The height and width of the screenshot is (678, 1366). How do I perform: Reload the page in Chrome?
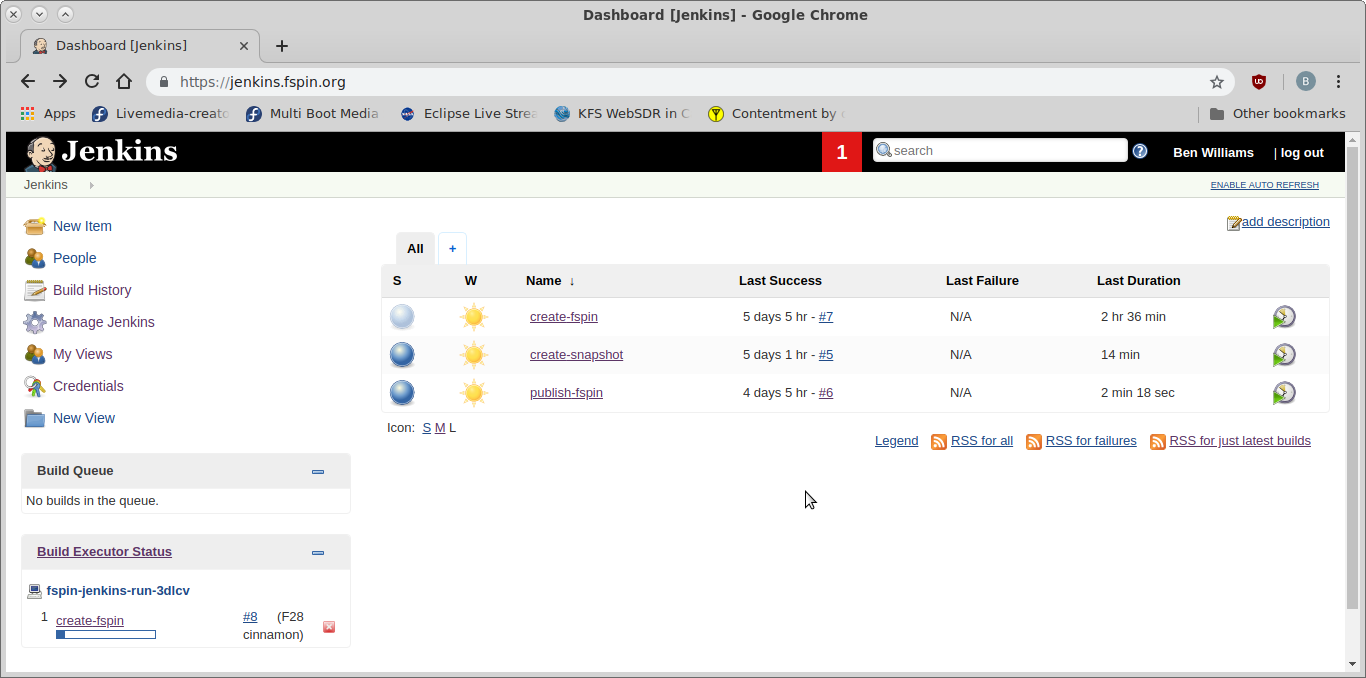[92, 82]
